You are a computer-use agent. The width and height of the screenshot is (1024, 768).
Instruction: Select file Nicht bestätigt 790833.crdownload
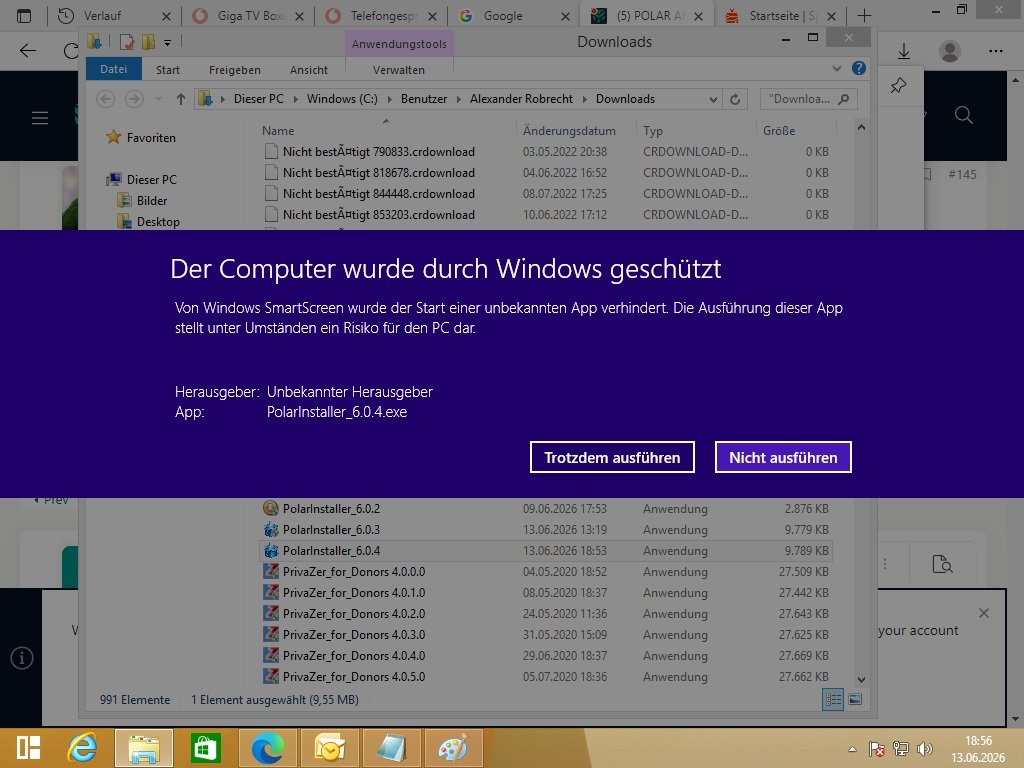pos(379,152)
